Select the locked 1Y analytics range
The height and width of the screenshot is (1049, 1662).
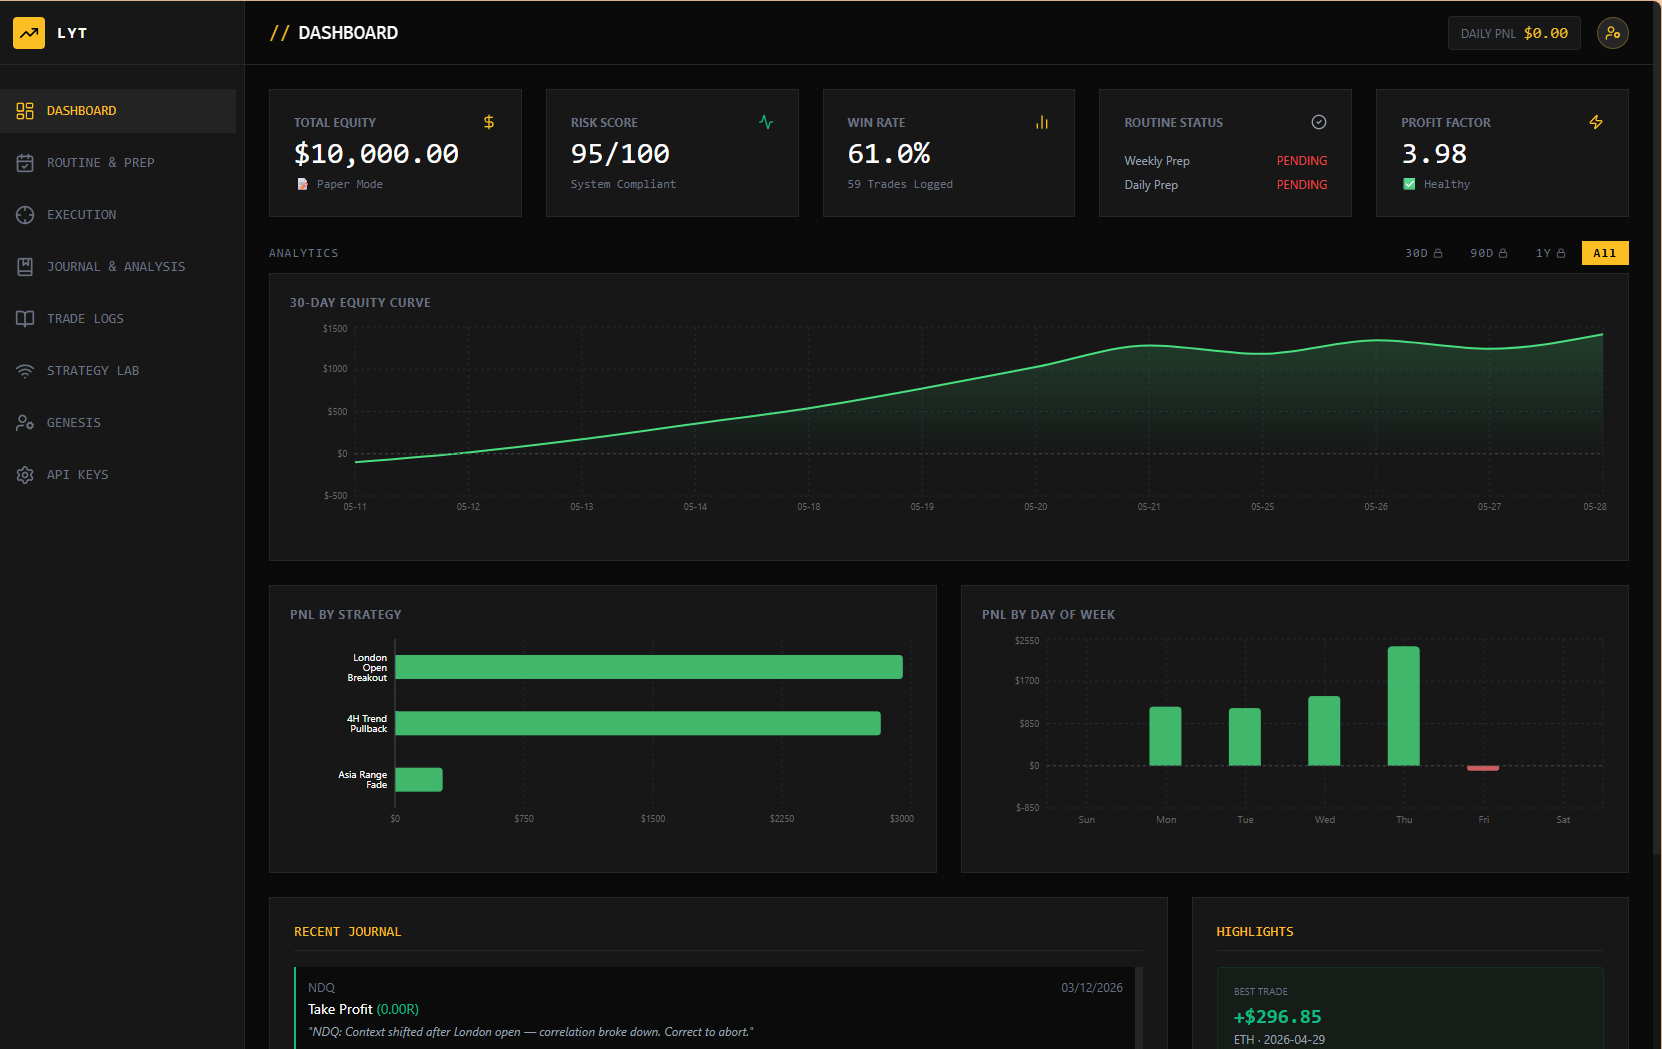[1550, 253]
